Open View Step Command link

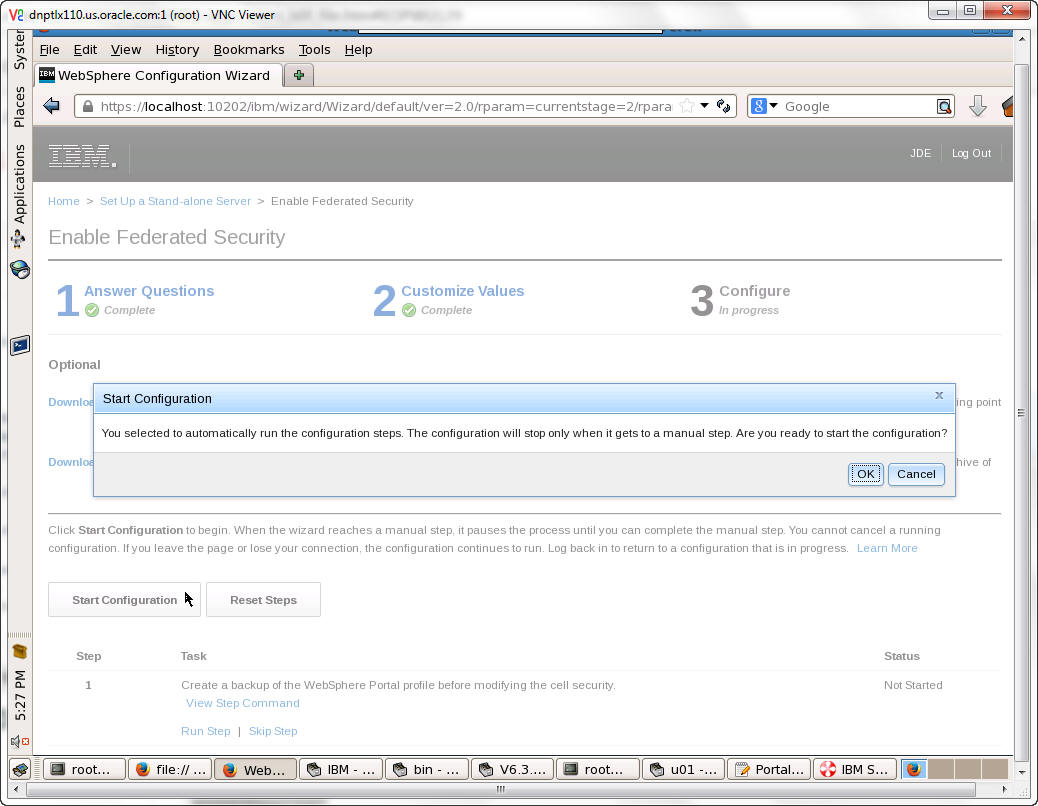242,703
